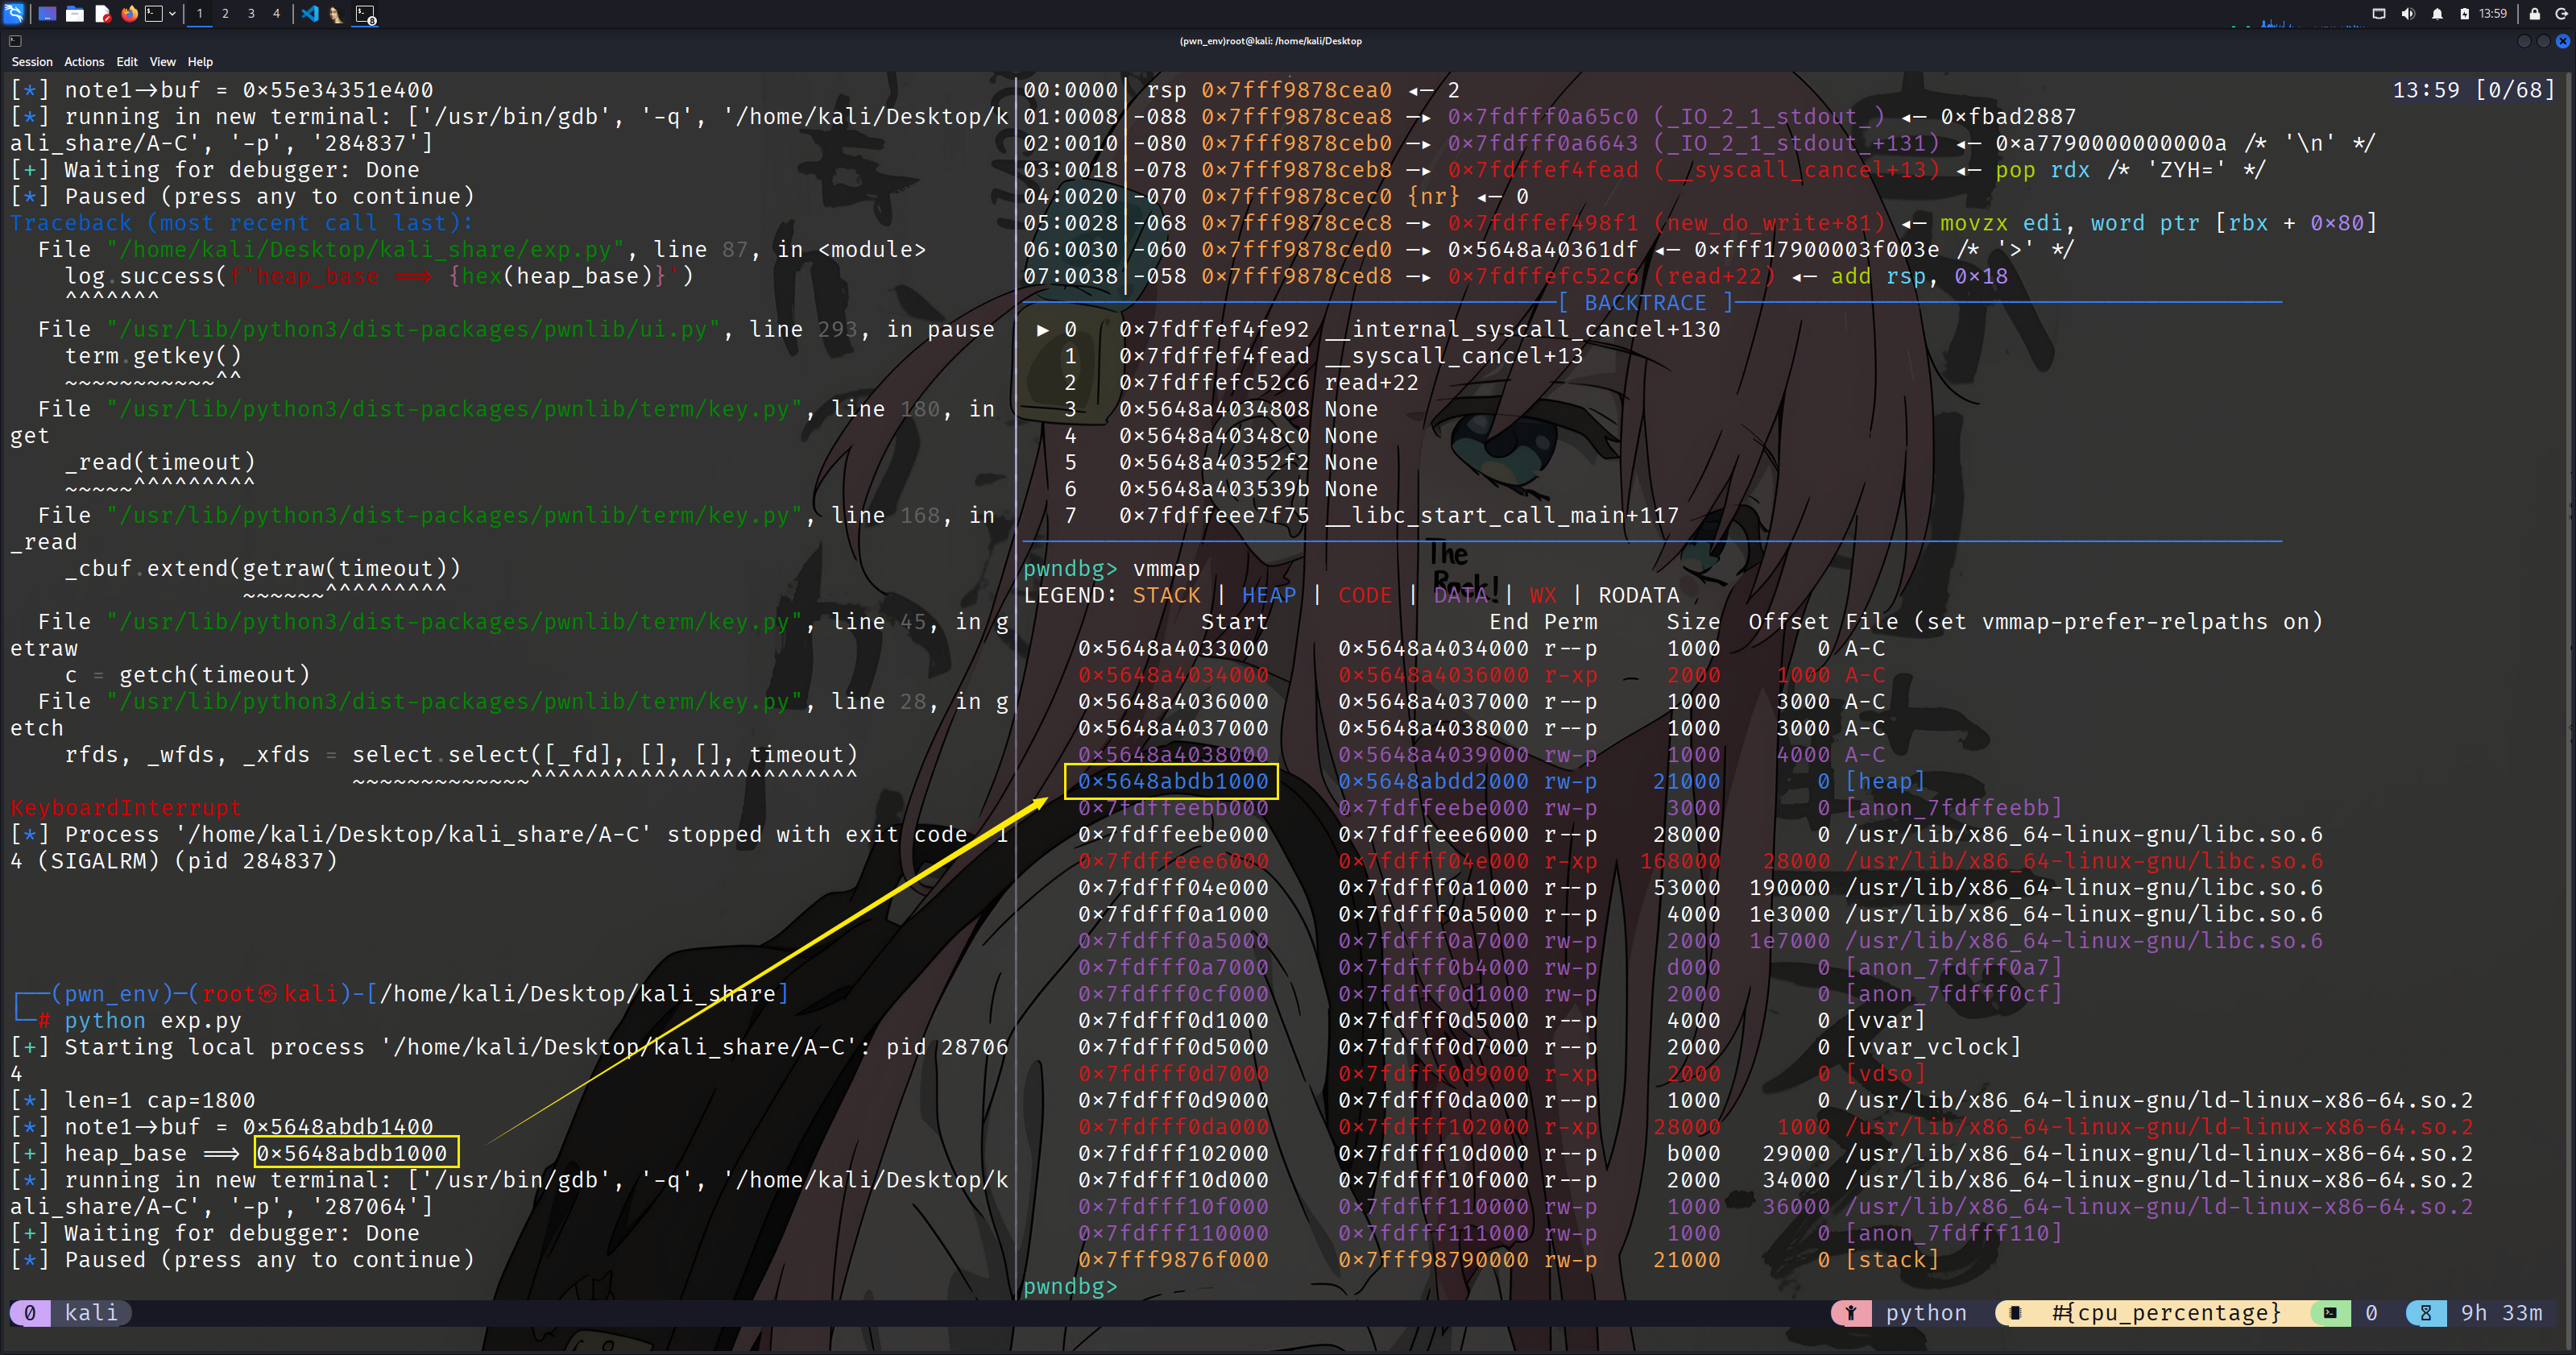Switch to workspace 1
Image resolution: width=2576 pixels, height=1355 pixels.
[x=200, y=14]
